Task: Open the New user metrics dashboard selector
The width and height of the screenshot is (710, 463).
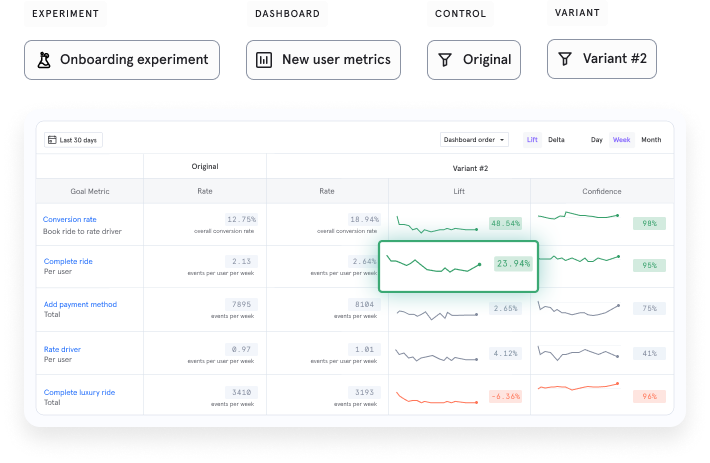Action: coord(323,60)
